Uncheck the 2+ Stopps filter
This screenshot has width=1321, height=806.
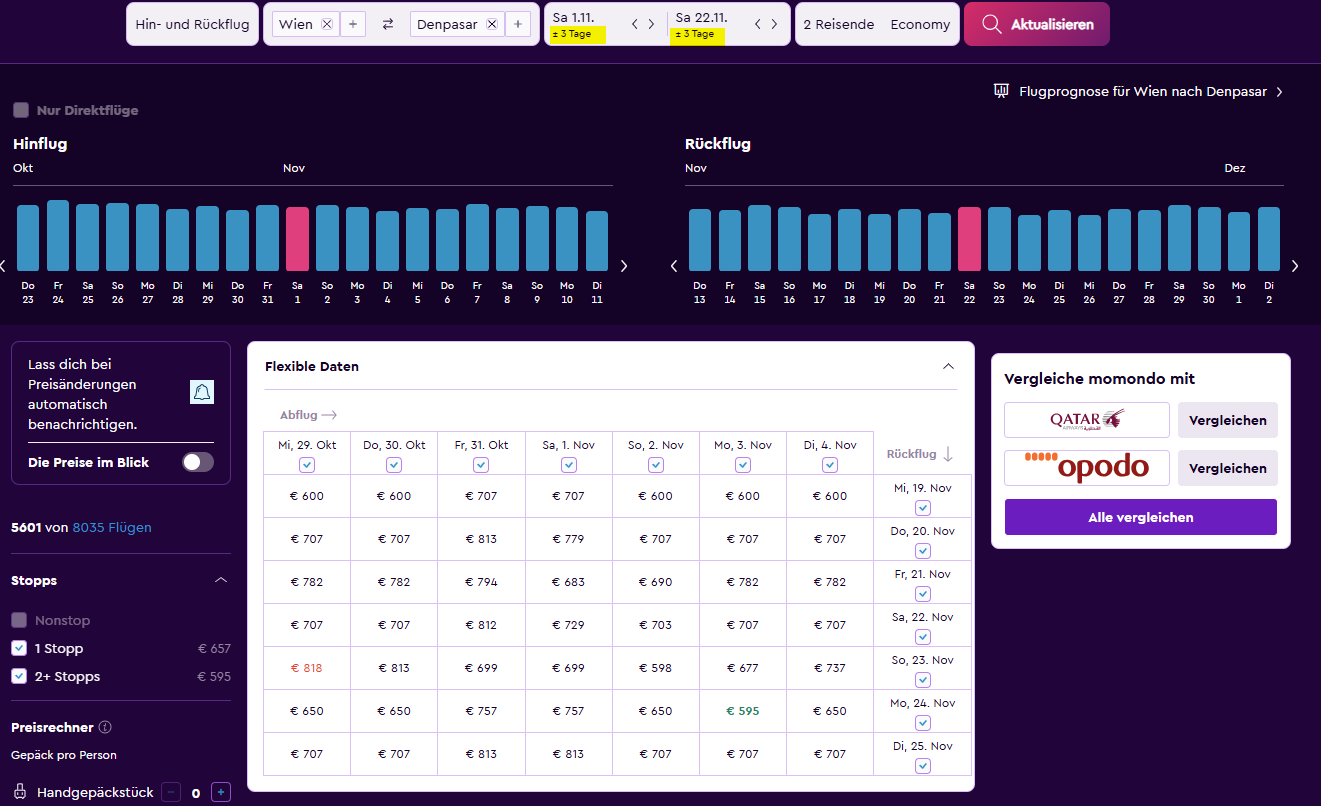pyautogui.click(x=19, y=677)
